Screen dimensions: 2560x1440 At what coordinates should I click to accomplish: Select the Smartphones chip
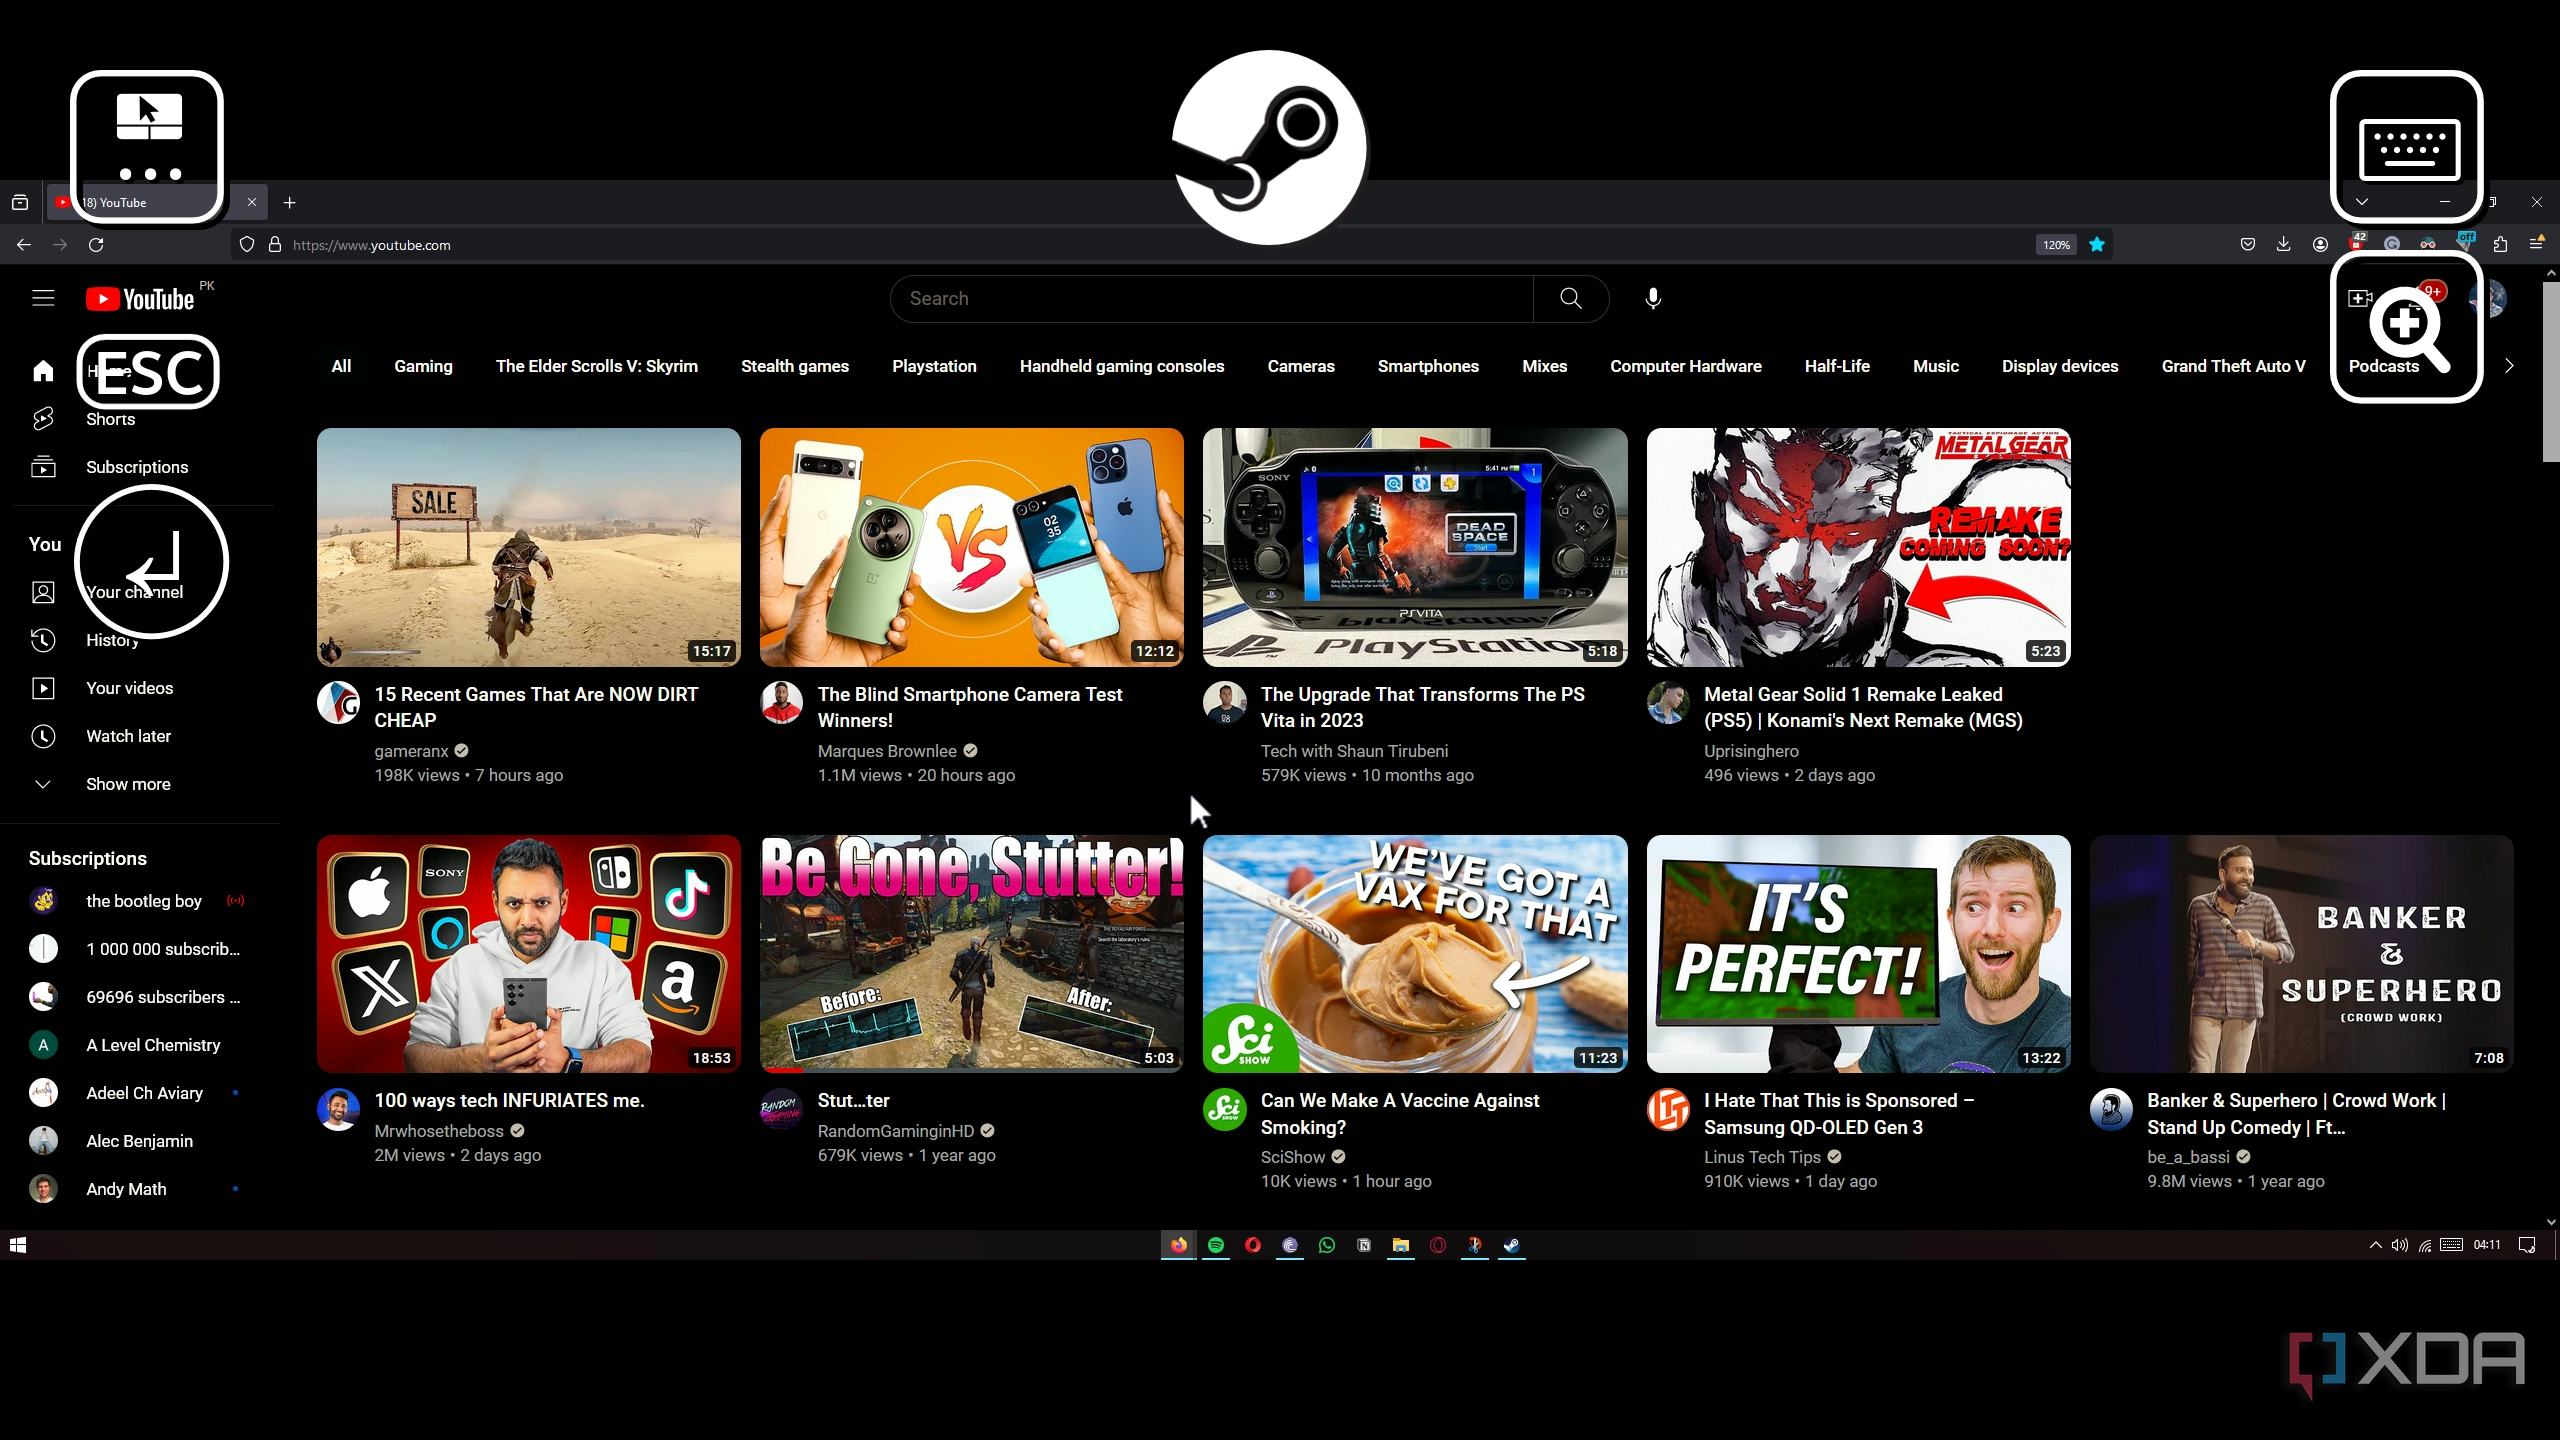tap(1428, 366)
